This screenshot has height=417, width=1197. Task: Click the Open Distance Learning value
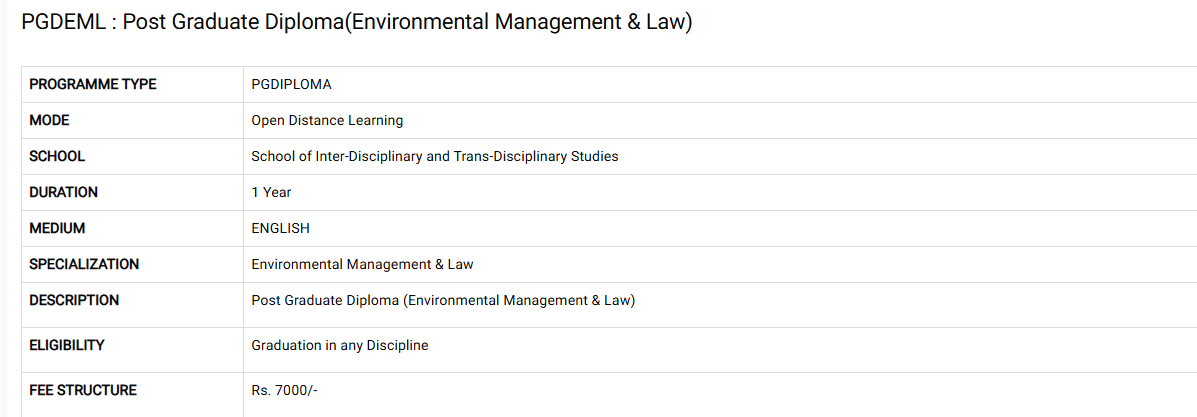[327, 120]
